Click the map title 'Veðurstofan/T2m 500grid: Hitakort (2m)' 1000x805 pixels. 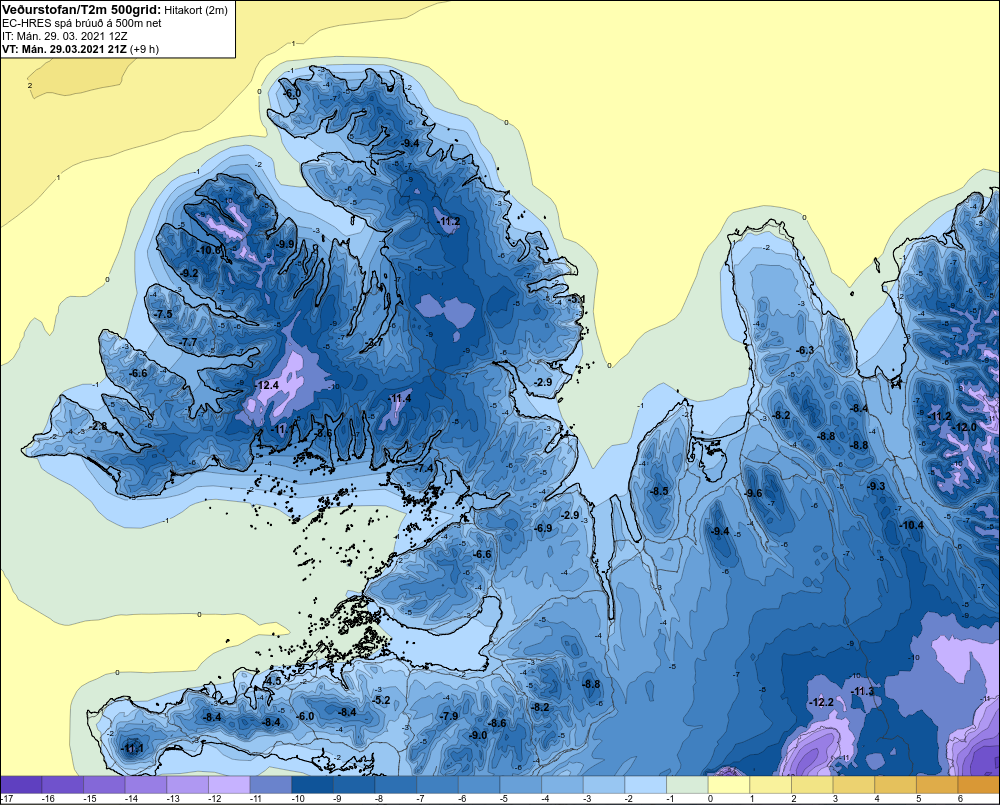point(114,10)
